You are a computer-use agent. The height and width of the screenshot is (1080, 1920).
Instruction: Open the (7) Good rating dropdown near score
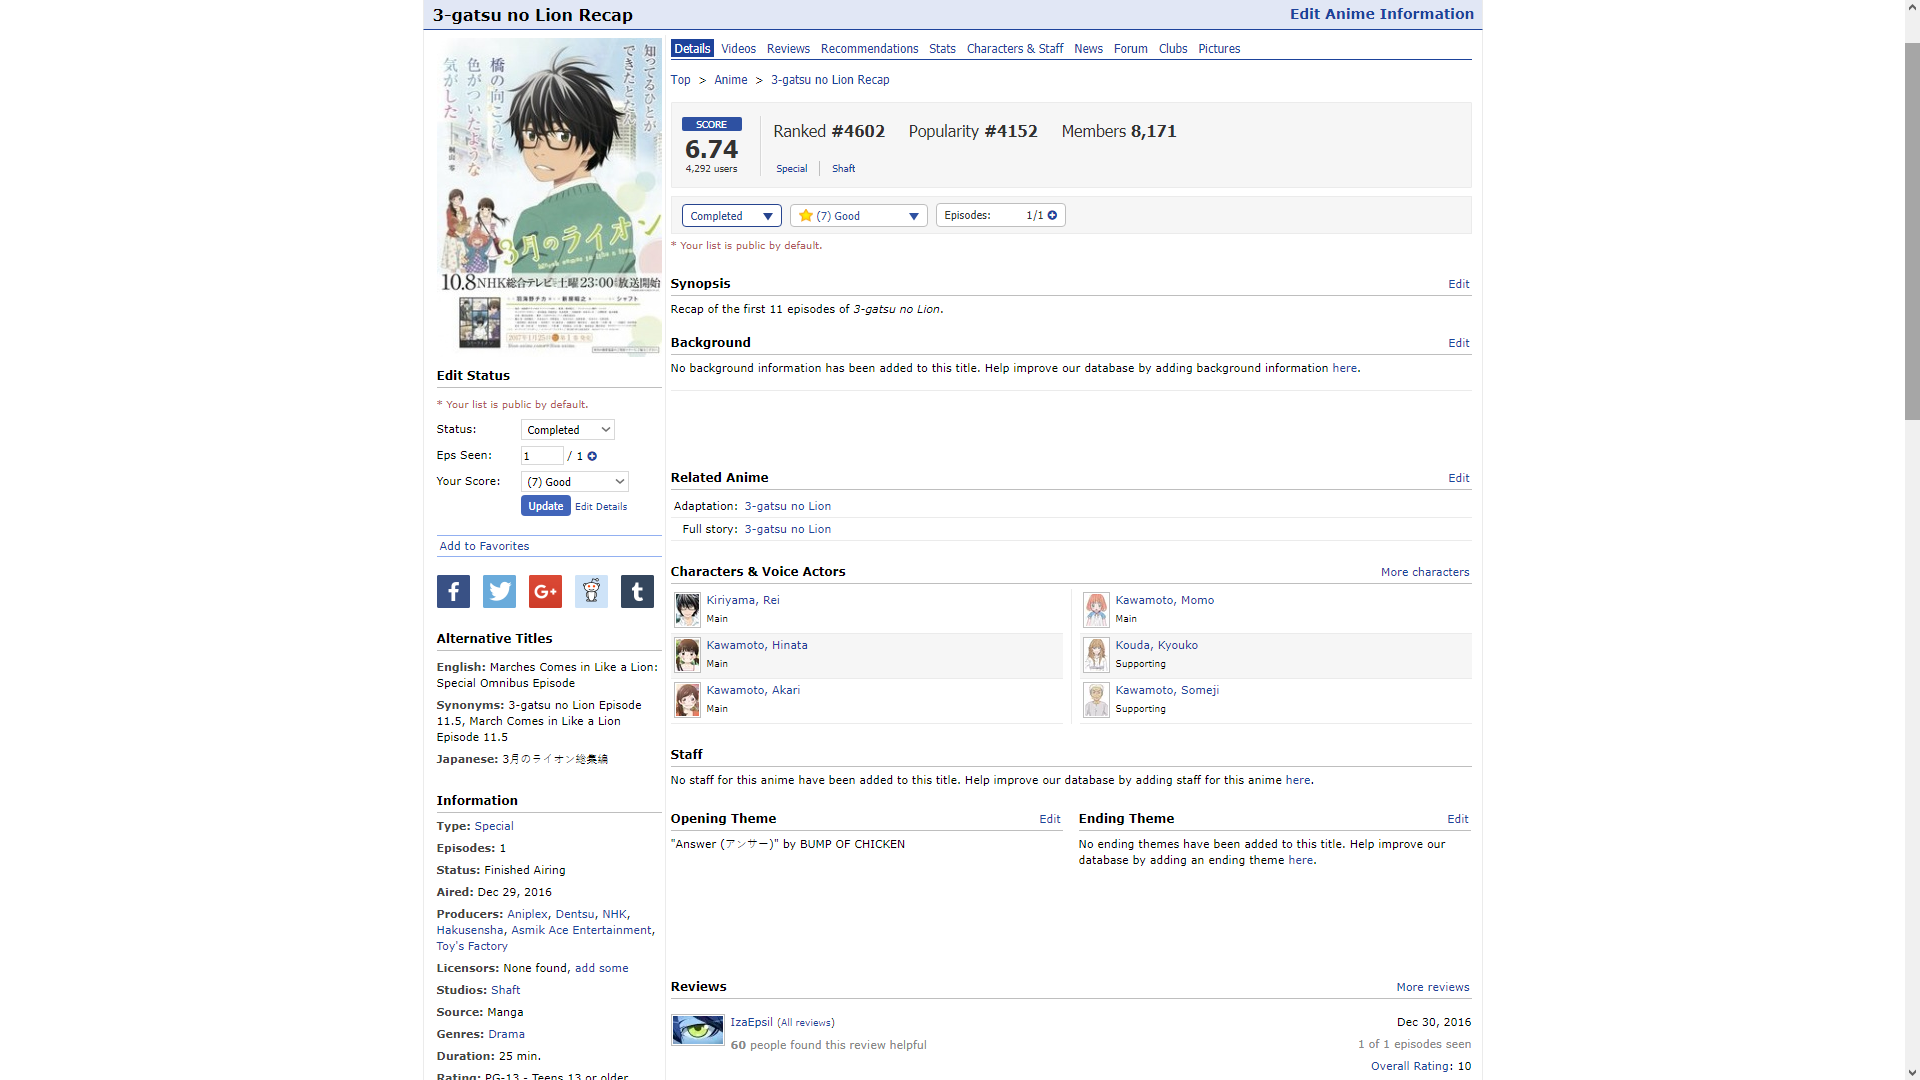(x=859, y=216)
